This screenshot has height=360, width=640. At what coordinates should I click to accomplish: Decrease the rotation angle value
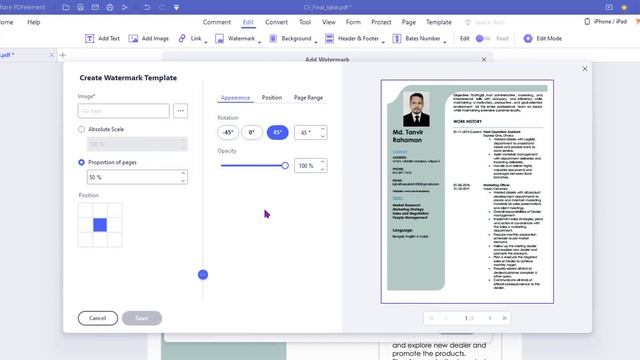322,136
